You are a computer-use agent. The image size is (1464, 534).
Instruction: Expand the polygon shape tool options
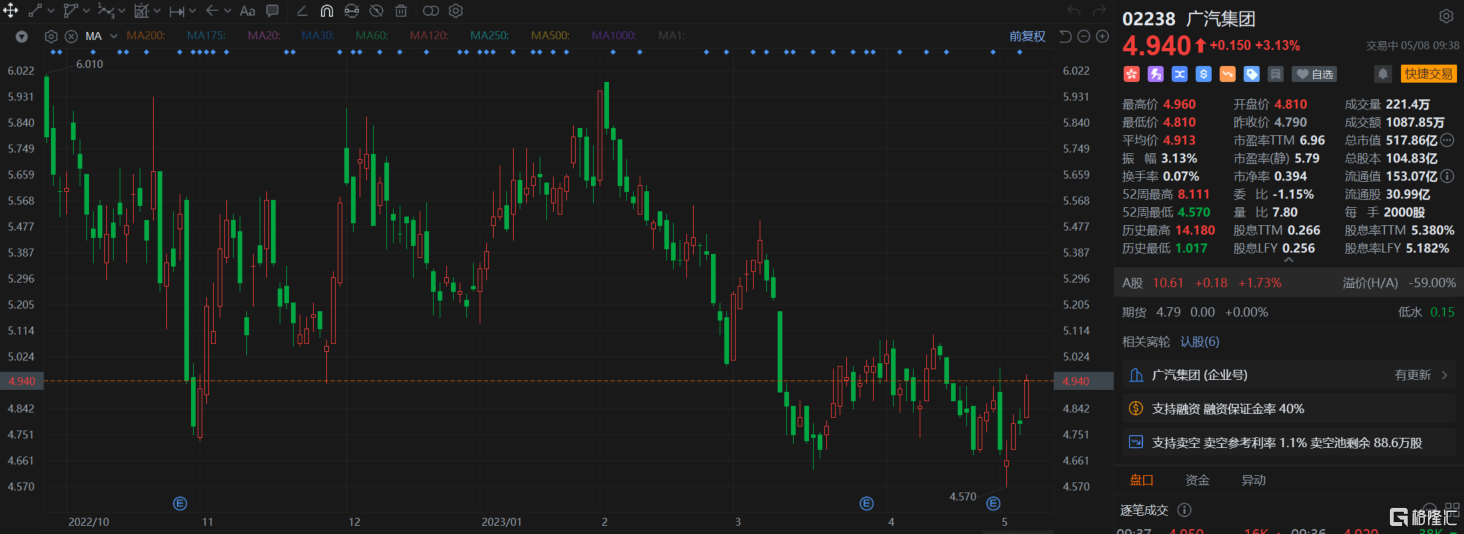click(x=86, y=12)
